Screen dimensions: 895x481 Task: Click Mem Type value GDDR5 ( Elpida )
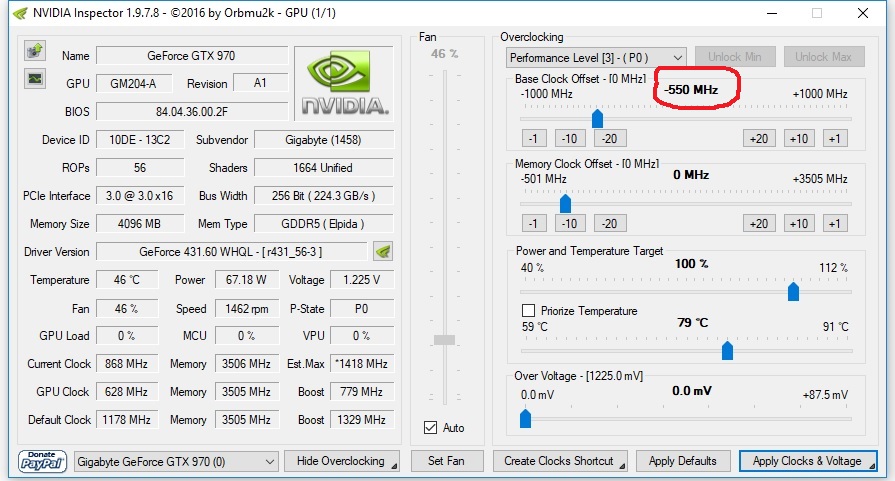(324, 224)
